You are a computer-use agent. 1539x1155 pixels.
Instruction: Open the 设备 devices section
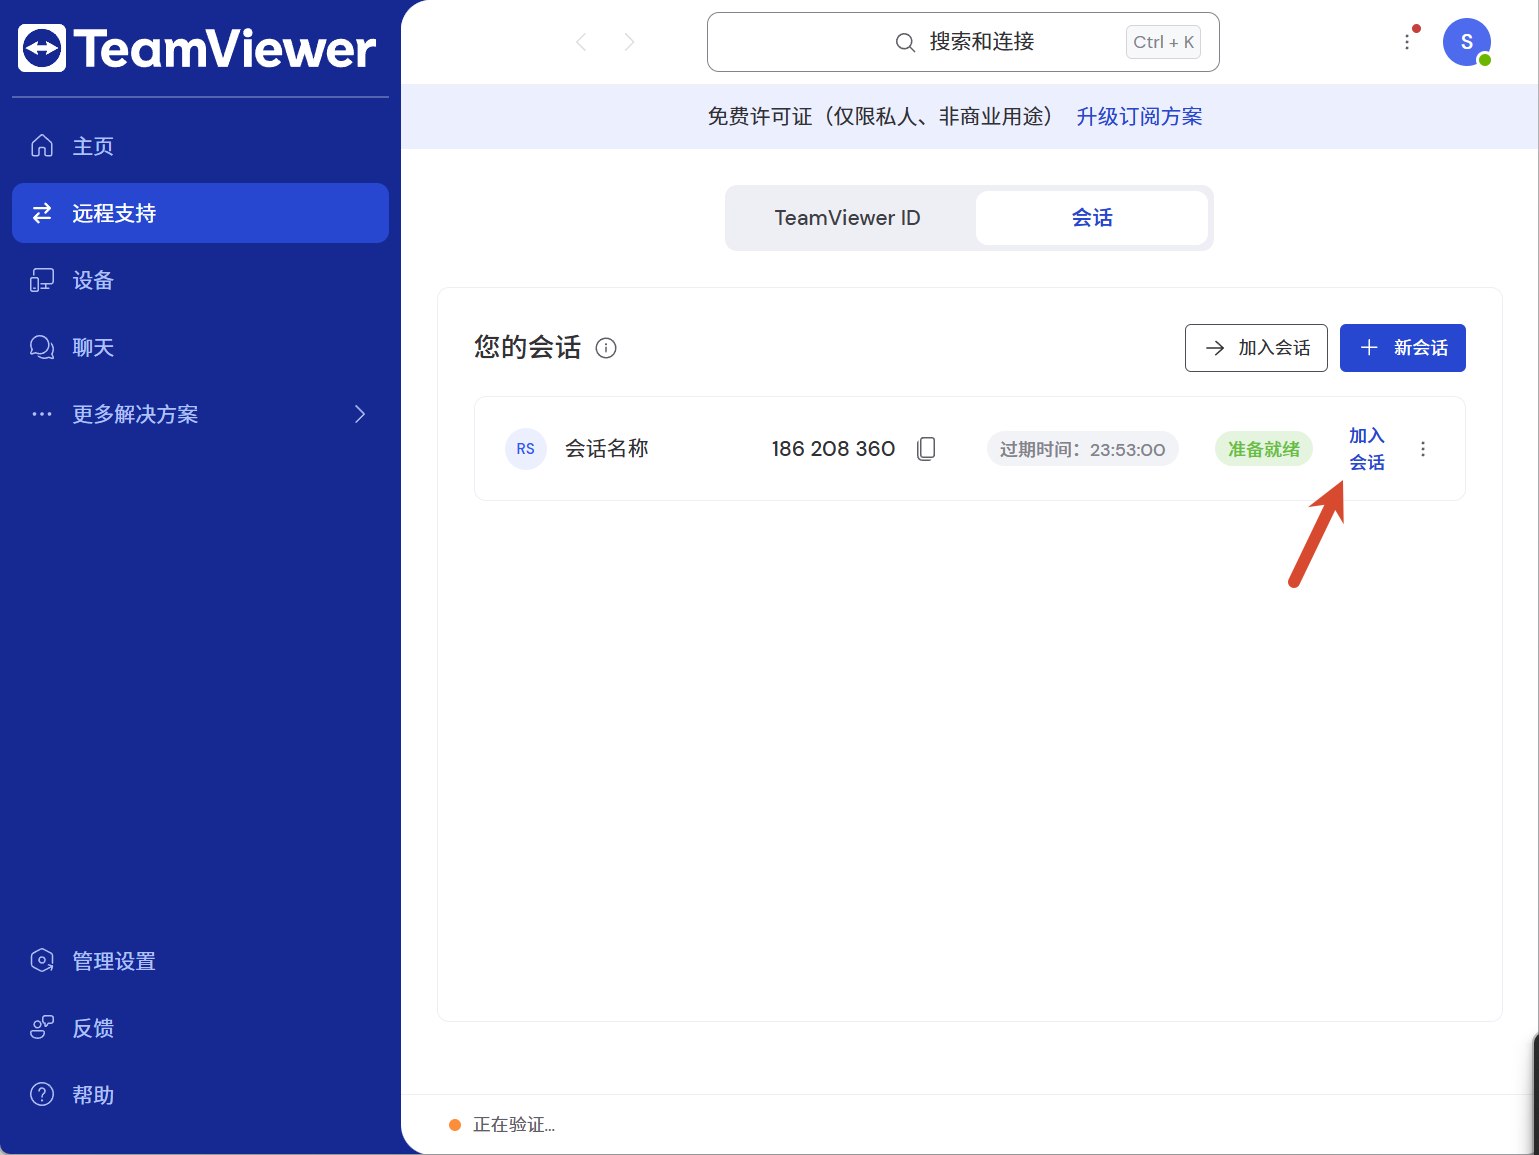tap(200, 280)
